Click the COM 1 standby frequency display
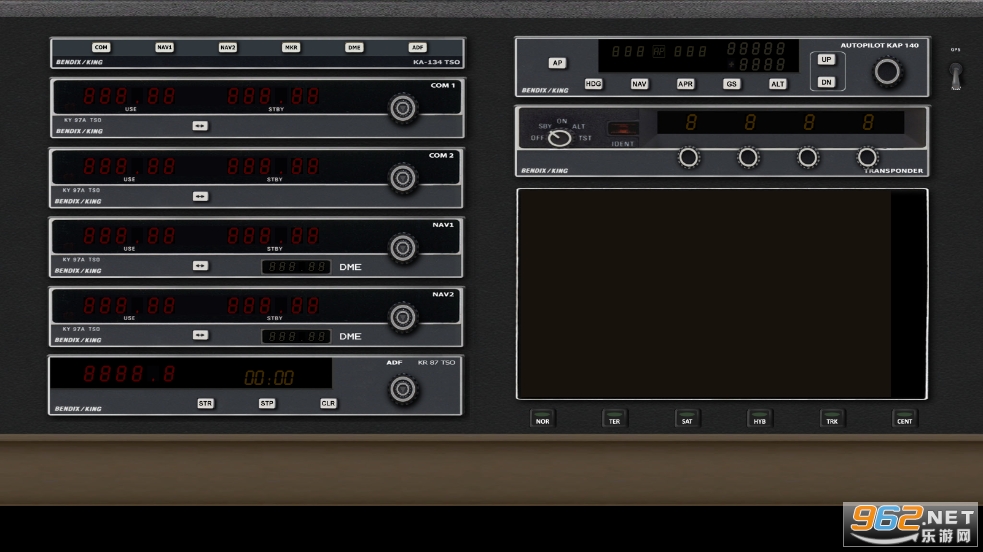The width and height of the screenshot is (983, 552). click(273, 96)
